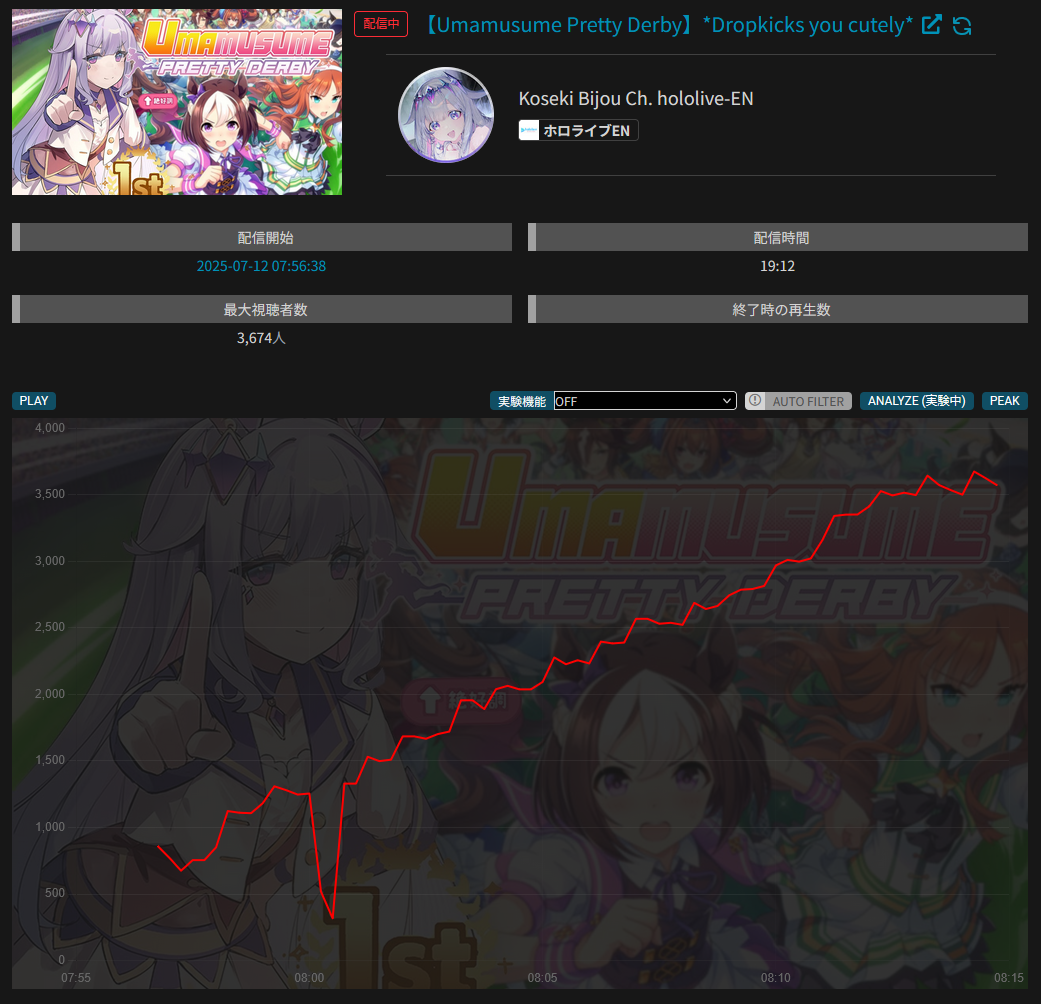Click the stream thumbnail image

(177, 102)
